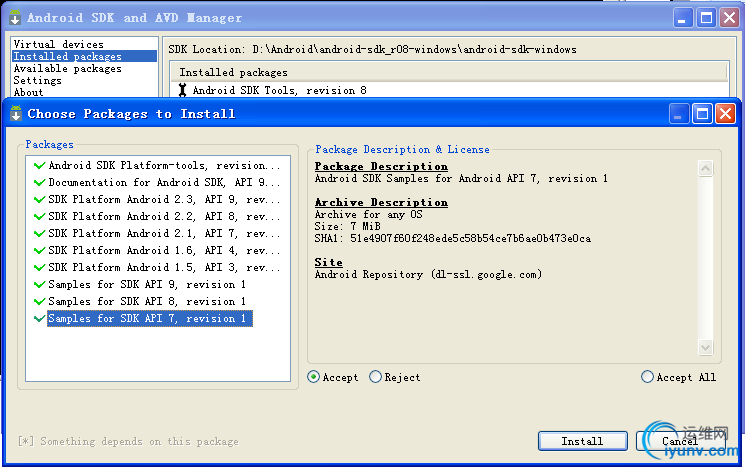This screenshot has width=745, height=467.
Task: Select Documentation for Android SDK, API 9 row
Action: [164, 182]
